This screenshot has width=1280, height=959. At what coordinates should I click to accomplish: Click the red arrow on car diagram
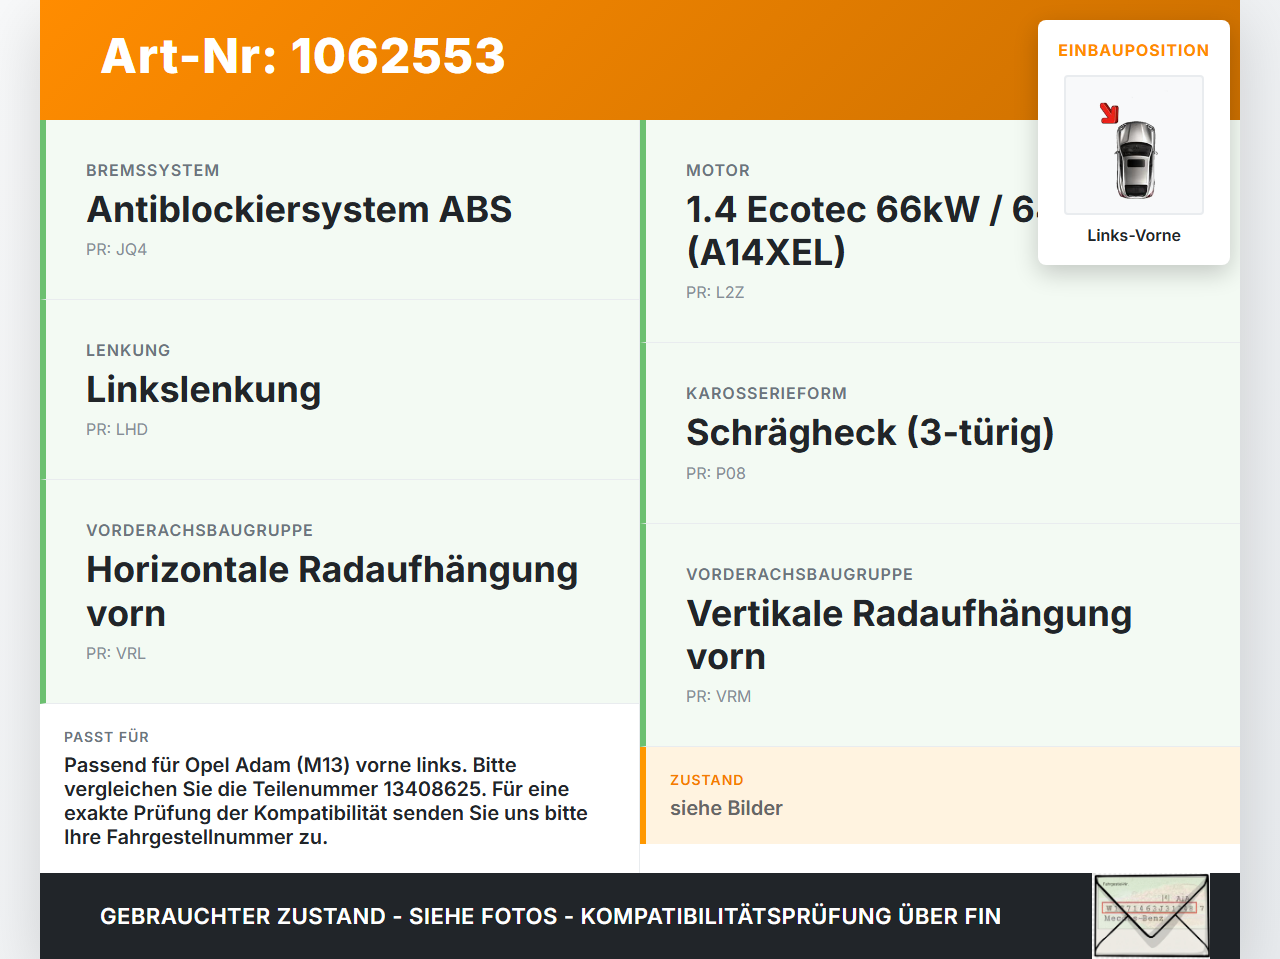tap(1109, 113)
